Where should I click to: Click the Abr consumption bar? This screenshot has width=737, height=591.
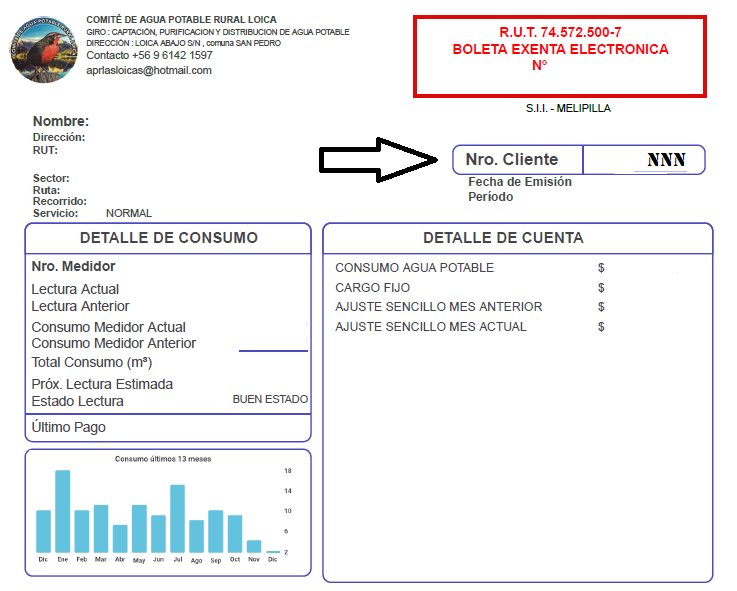pyautogui.click(x=120, y=538)
